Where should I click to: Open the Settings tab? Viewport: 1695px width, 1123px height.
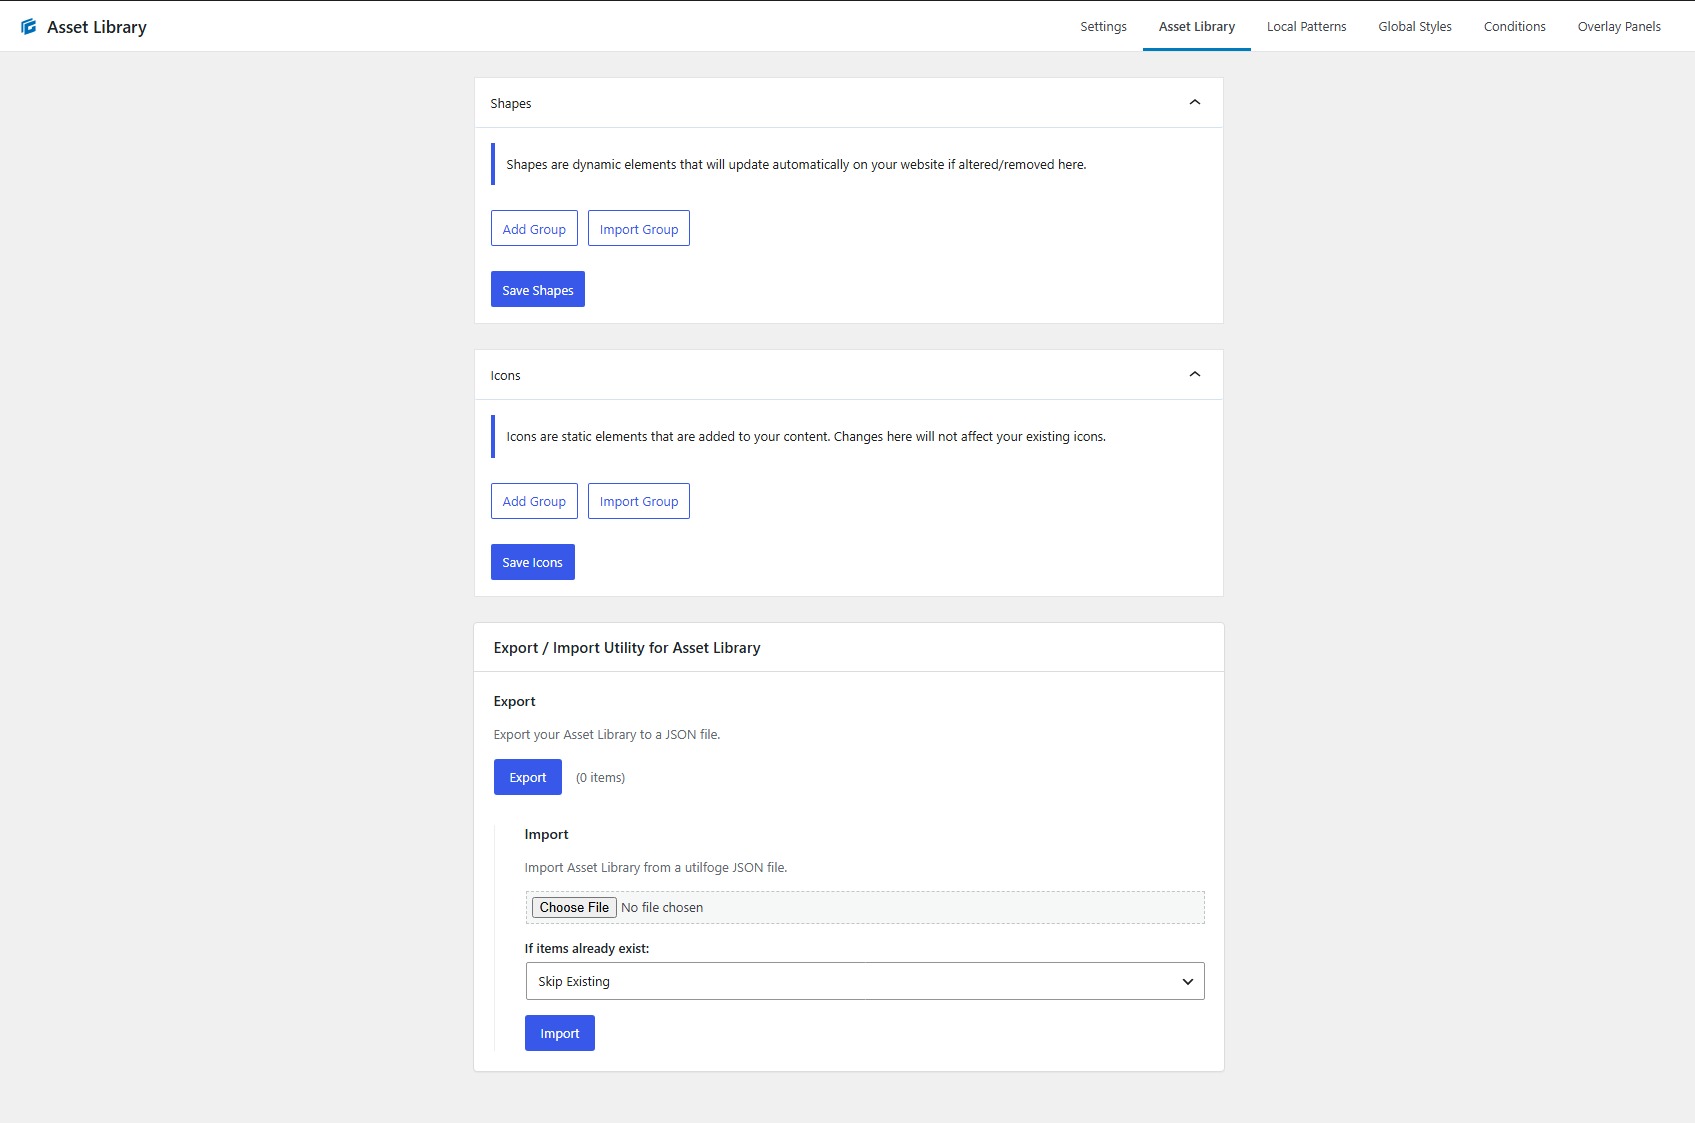[x=1103, y=27]
